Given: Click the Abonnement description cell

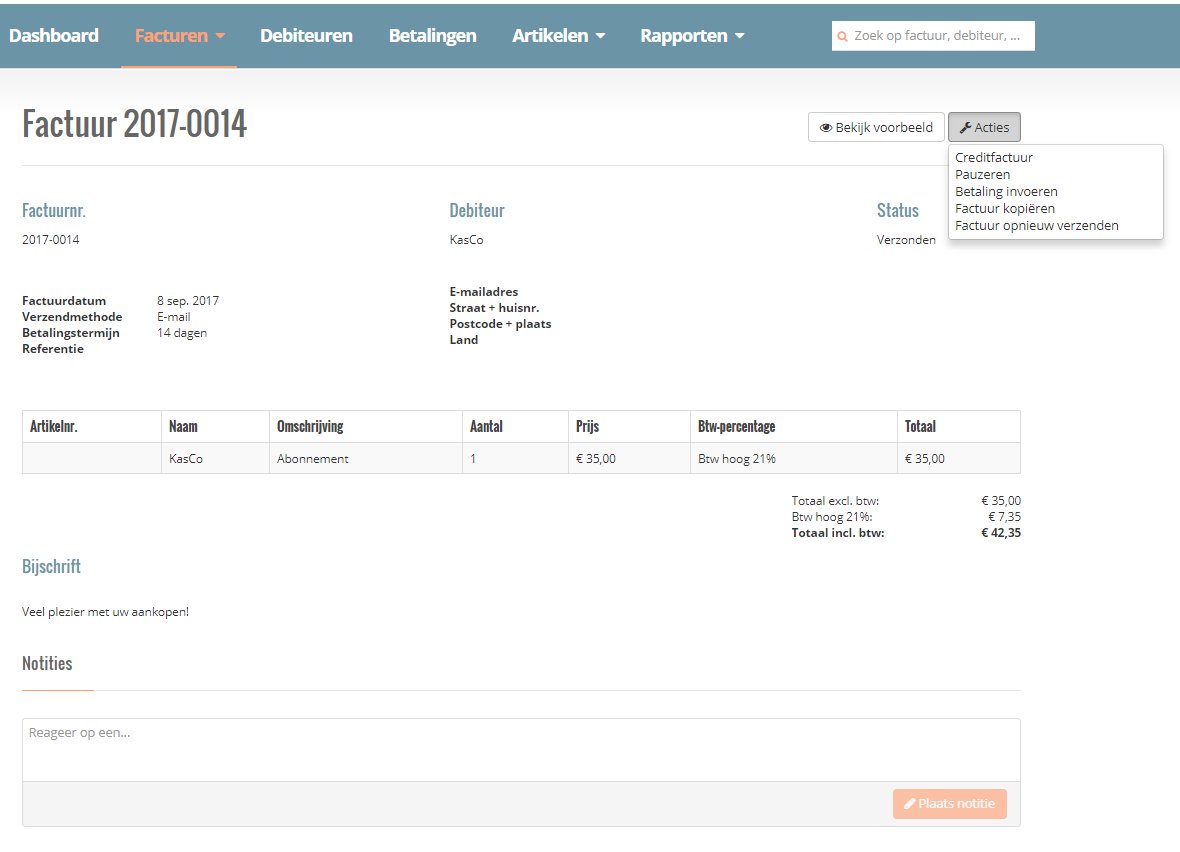Looking at the screenshot, I should click(x=366, y=458).
